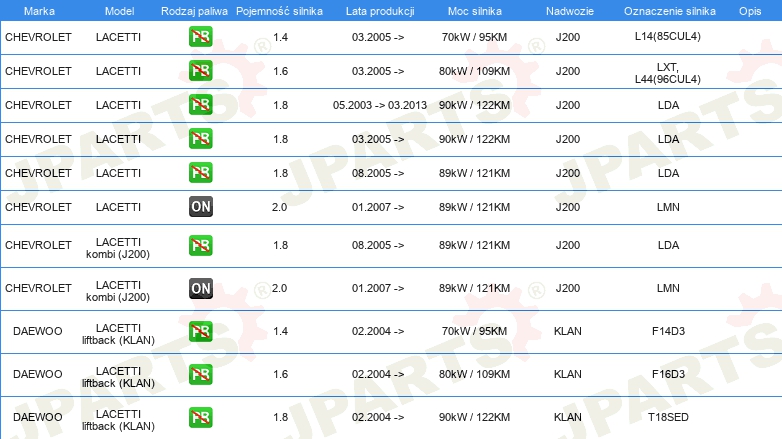The height and width of the screenshot is (439, 782).
Task: Click the Nadwozie column header
Action: [570, 11]
